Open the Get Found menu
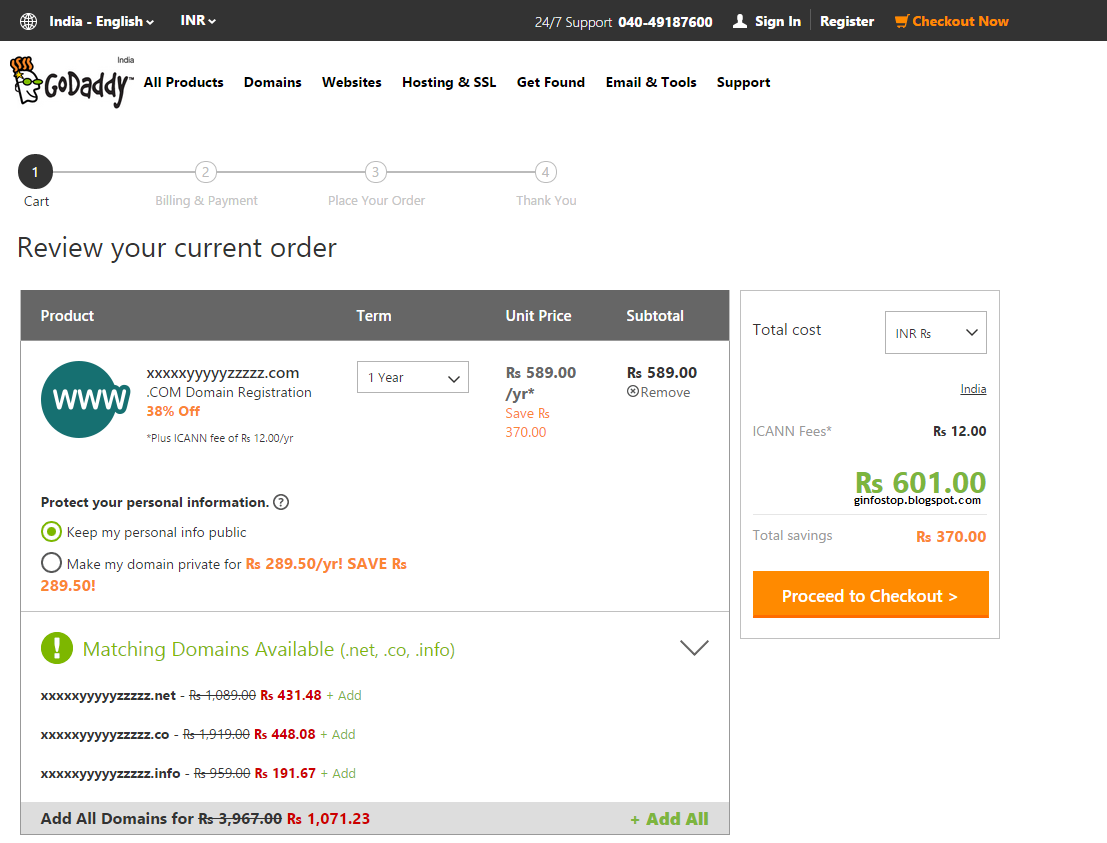 point(551,82)
